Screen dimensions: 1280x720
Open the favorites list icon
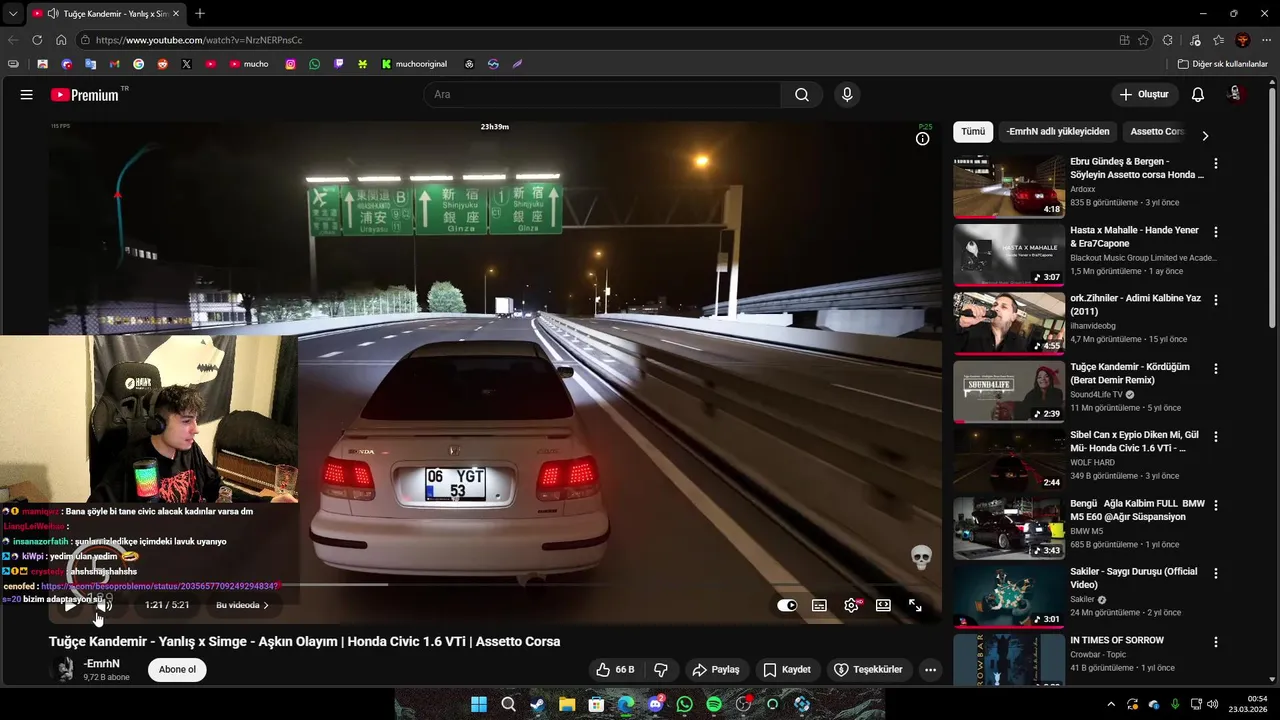point(1218,40)
